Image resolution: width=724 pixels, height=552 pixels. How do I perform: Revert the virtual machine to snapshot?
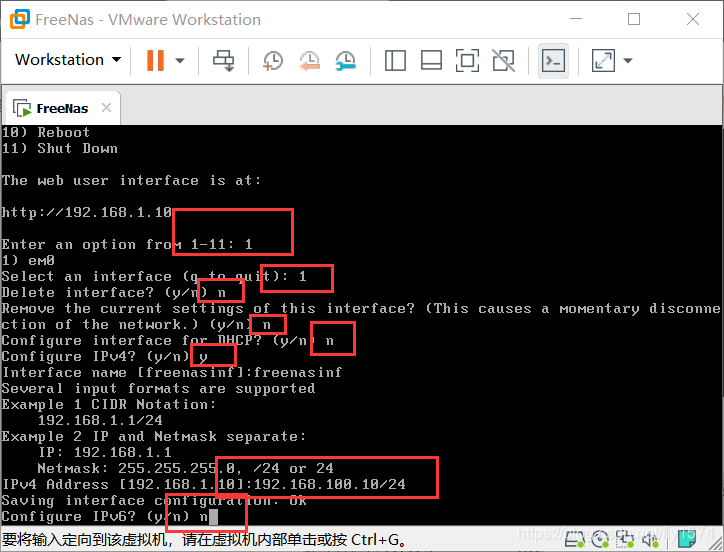[309, 61]
